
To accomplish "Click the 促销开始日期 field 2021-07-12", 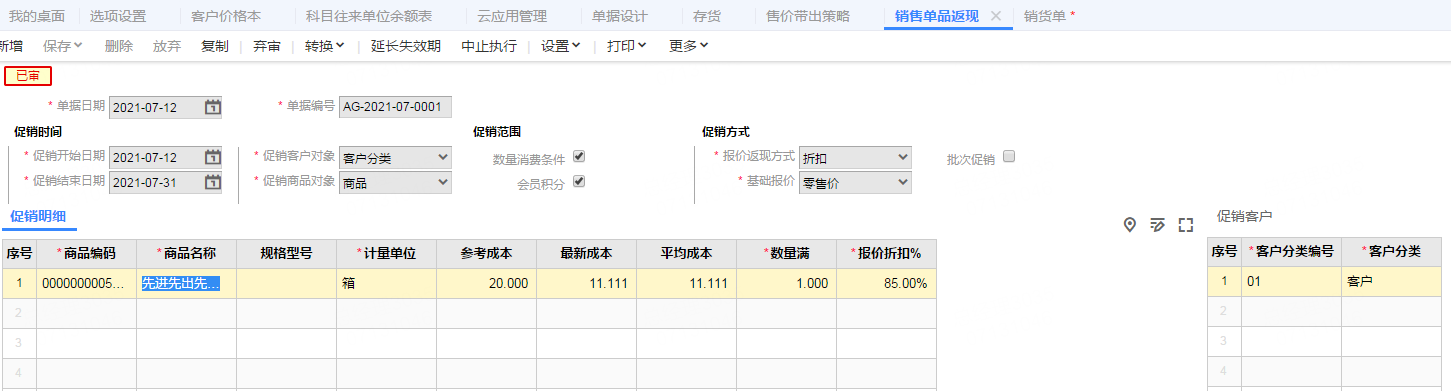I will tap(165, 157).
